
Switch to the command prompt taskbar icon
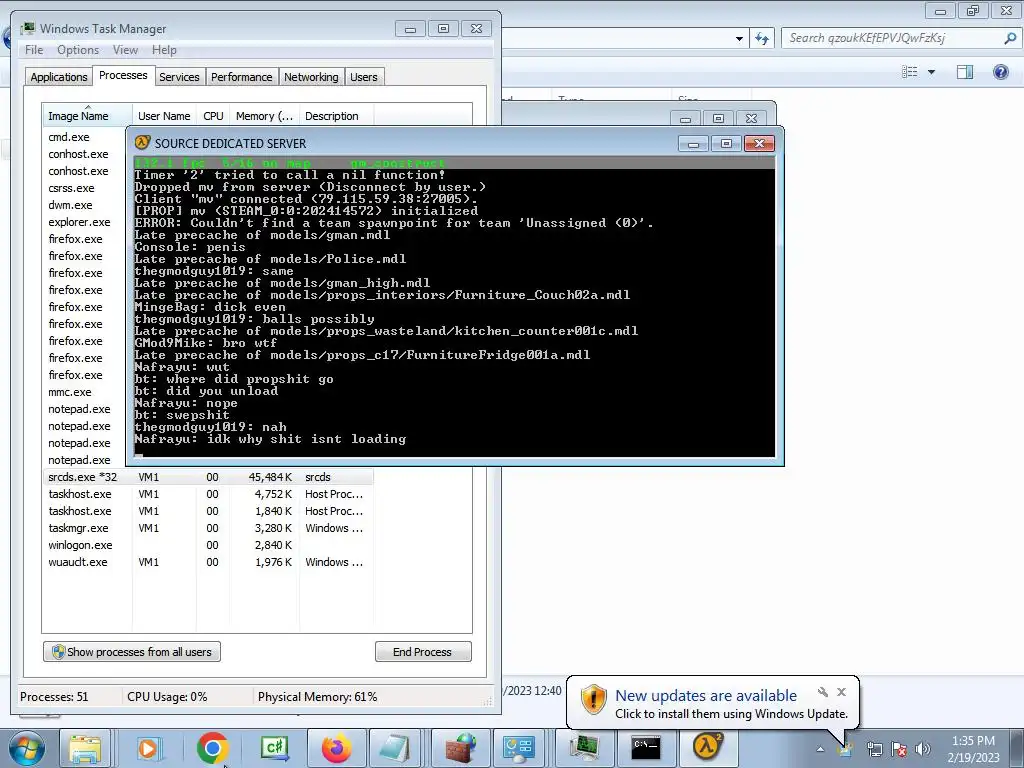click(646, 748)
